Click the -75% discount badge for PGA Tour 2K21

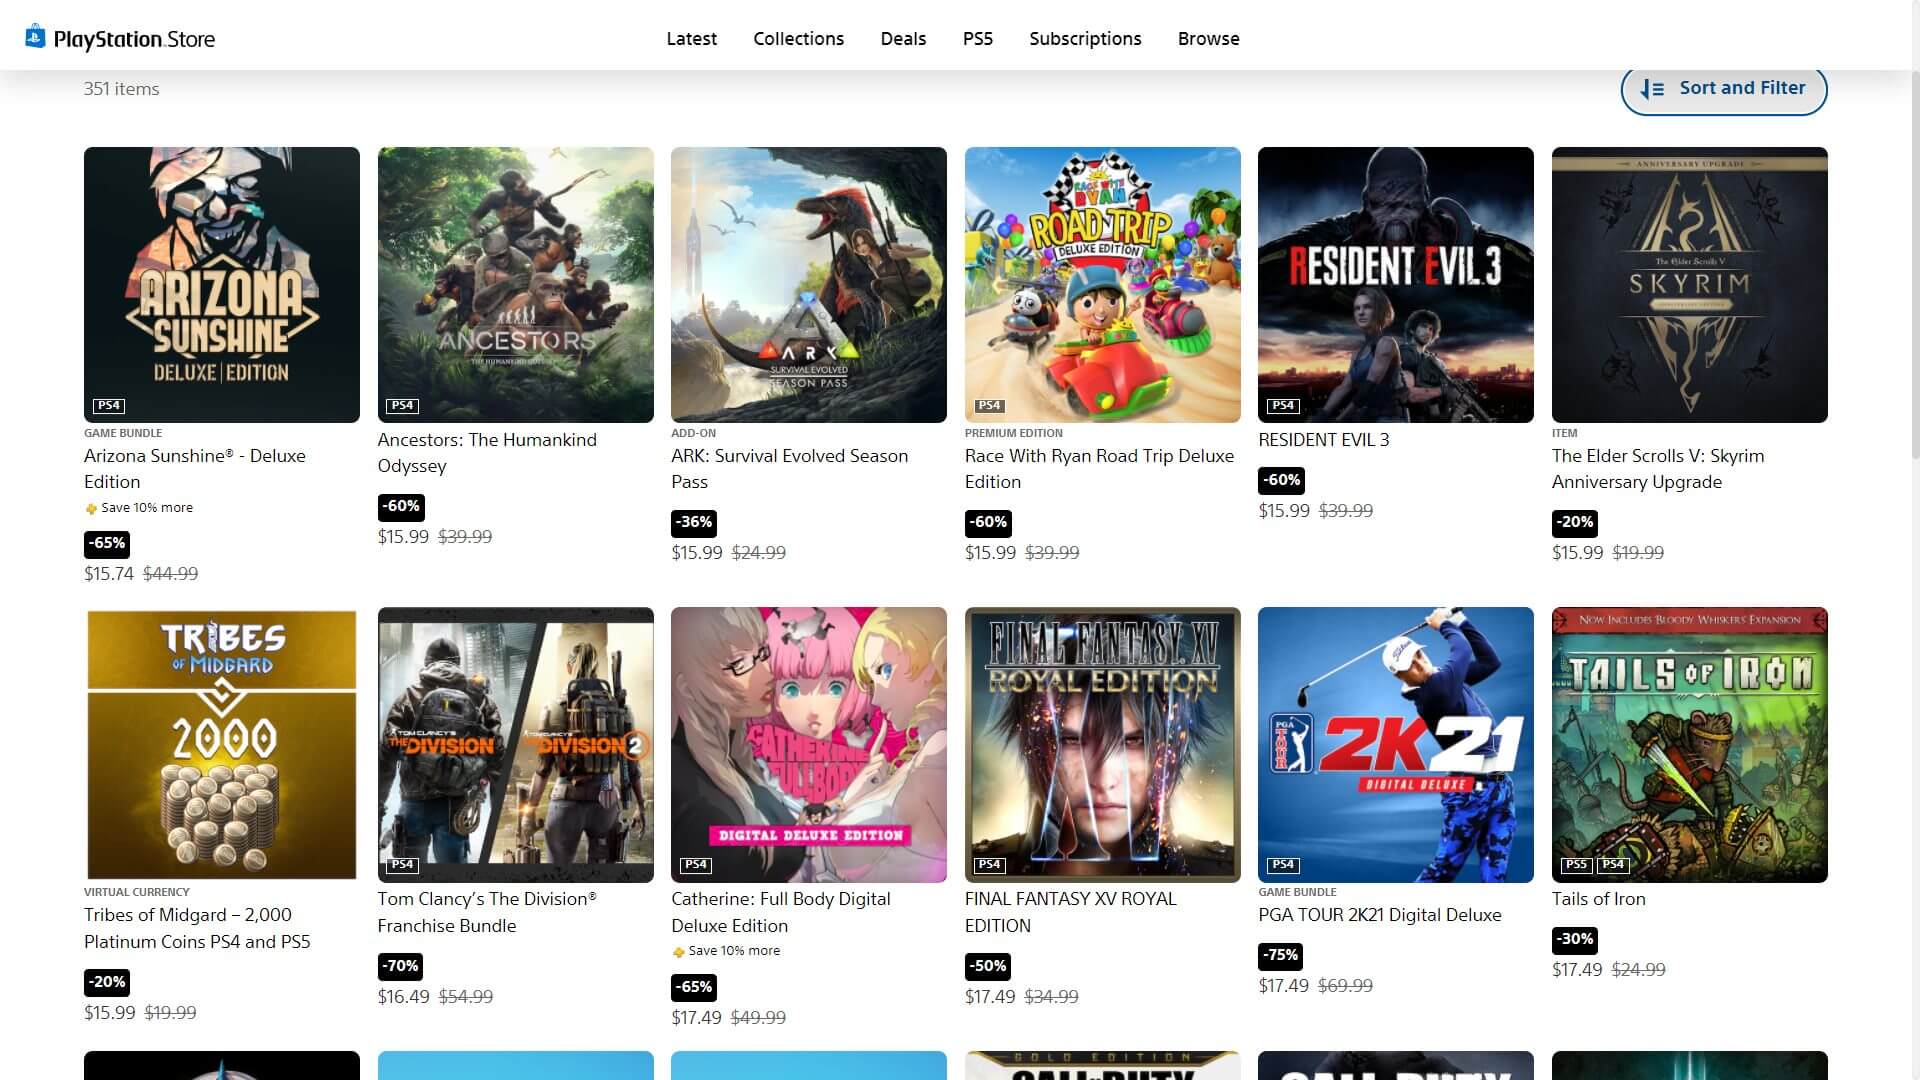(1280, 955)
